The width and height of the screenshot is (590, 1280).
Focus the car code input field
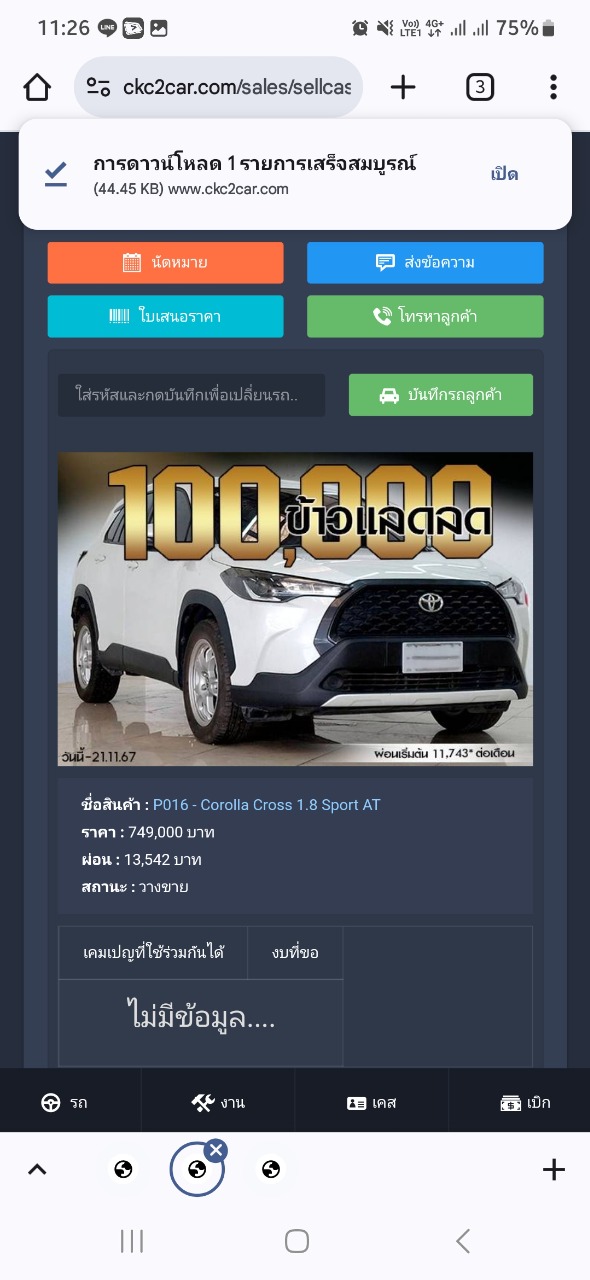tap(191, 395)
